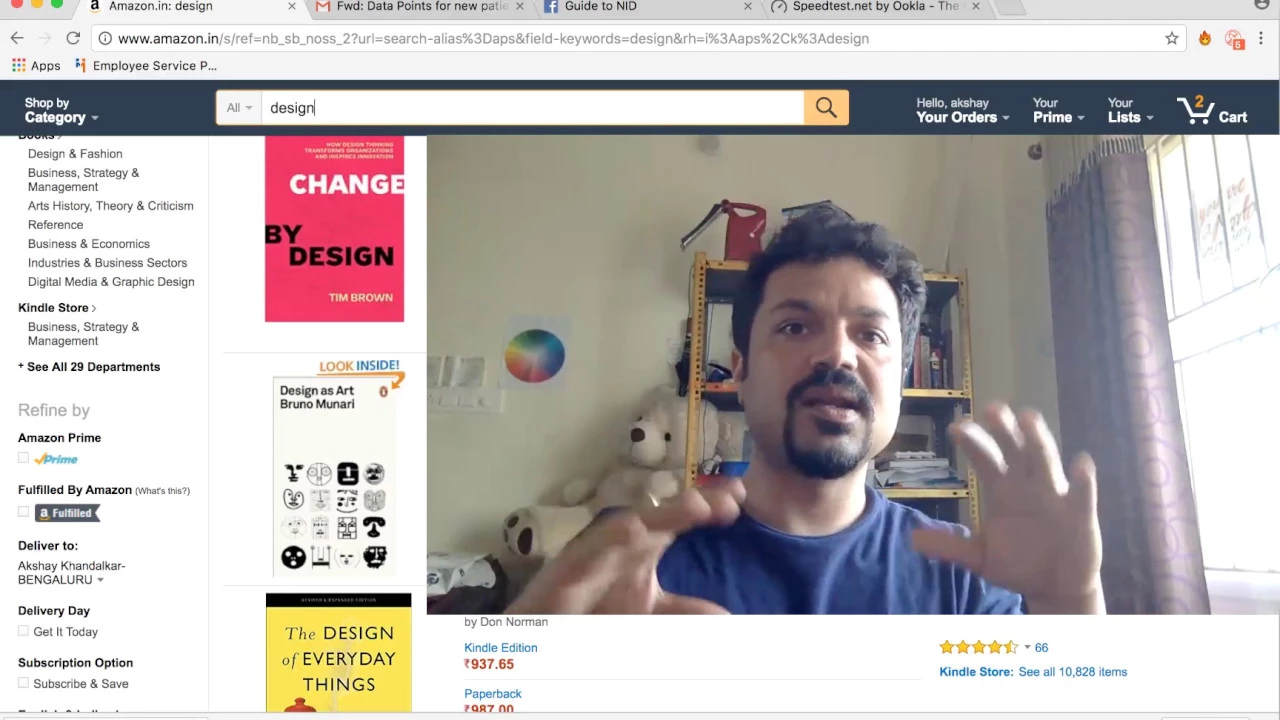Click the red badge extension icon
Image resolution: width=1280 pixels, height=720 pixels.
tap(1235, 39)
